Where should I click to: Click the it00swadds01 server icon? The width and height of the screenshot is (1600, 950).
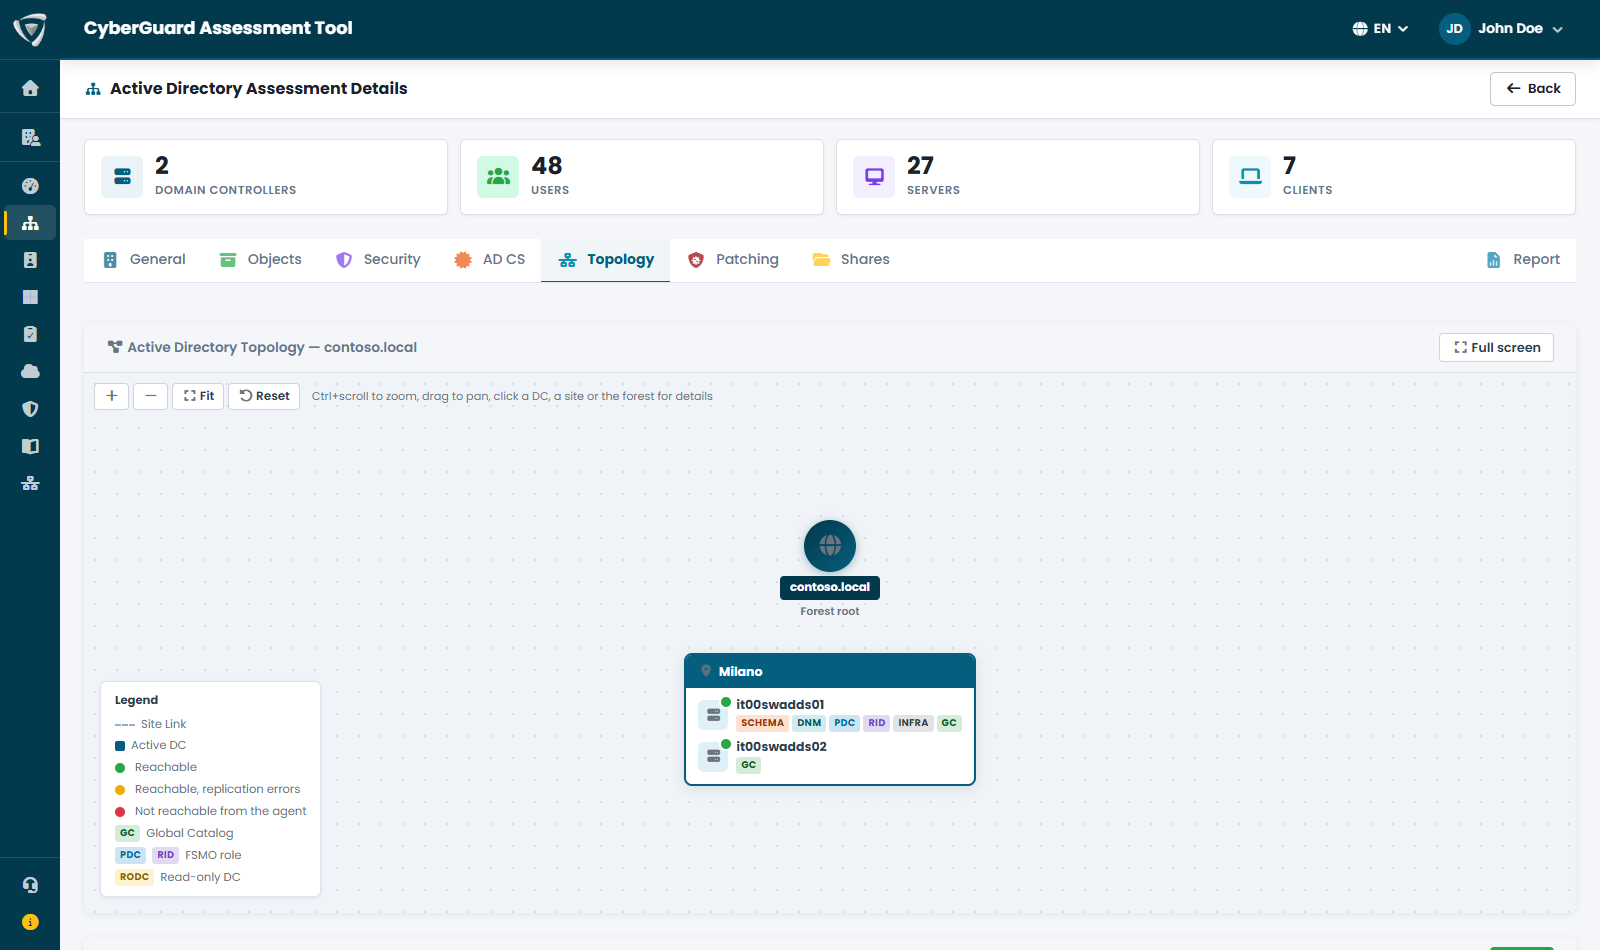pyautogui.click(x=713, y=715)
